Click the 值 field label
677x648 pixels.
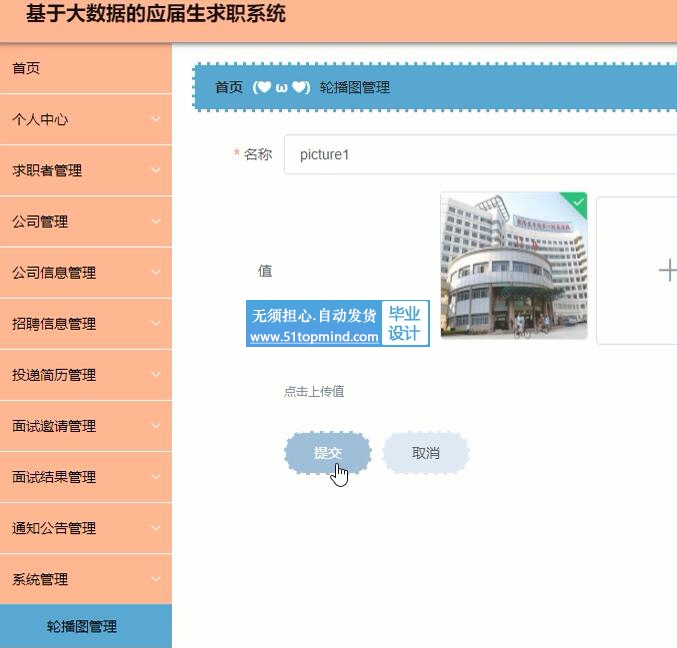(x=265, y=271)
